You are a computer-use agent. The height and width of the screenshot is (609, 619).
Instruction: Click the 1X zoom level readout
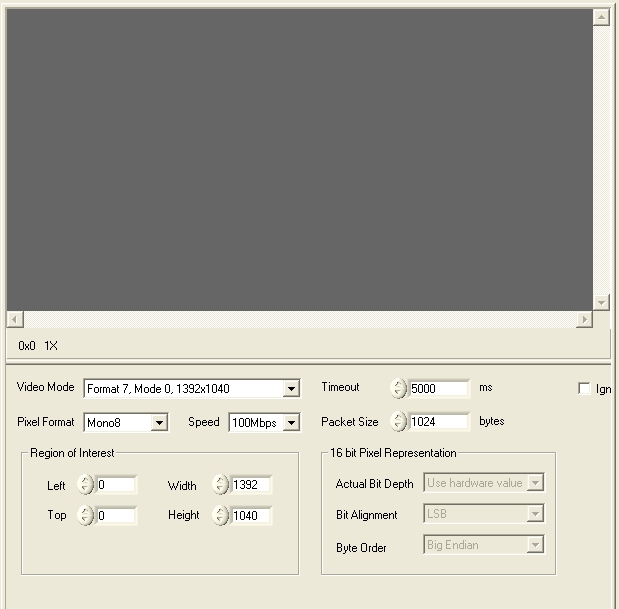51,346
